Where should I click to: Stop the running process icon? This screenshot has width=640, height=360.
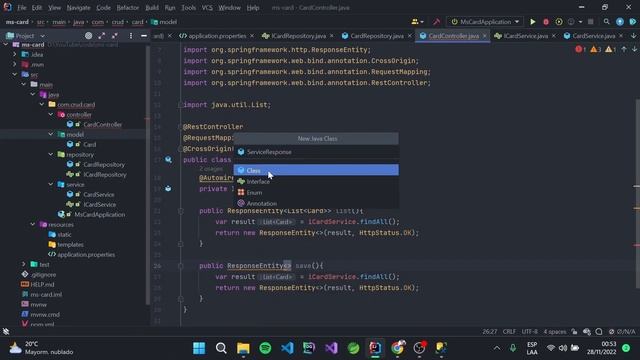(590, 22)
